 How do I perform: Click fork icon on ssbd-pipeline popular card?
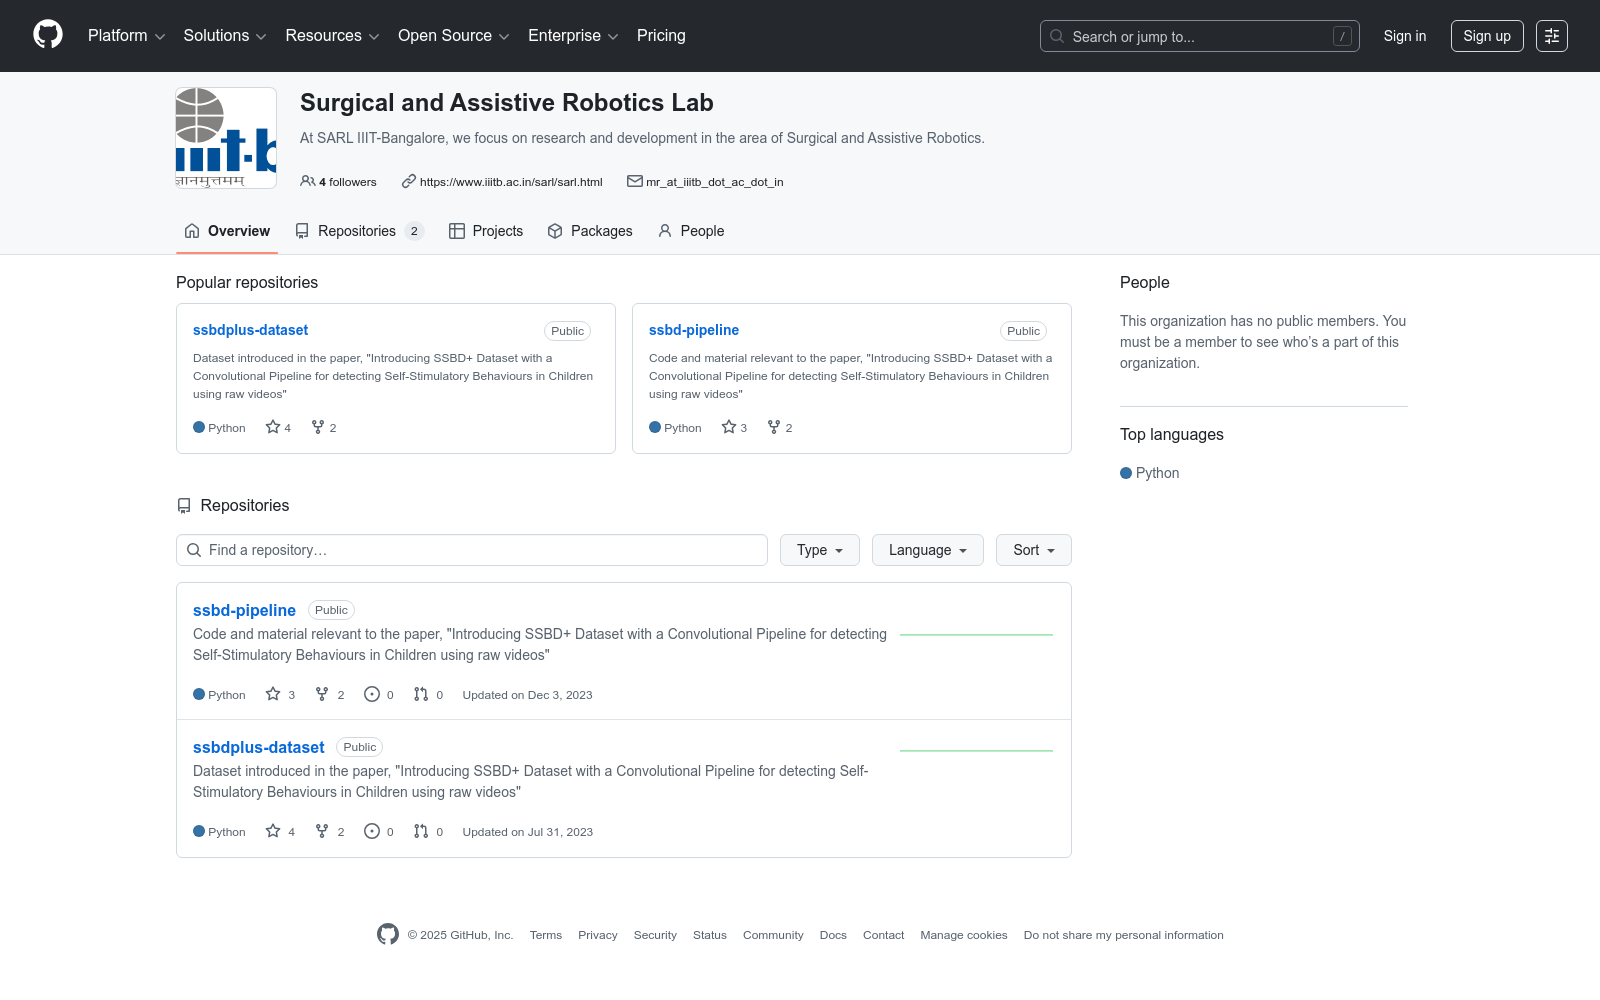[x=774, y=427]
